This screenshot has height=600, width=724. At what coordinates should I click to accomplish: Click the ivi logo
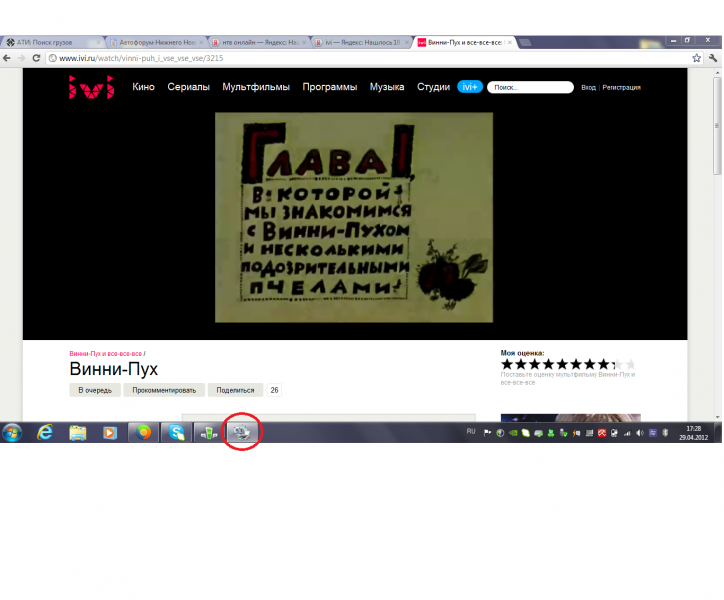point(91,87)
